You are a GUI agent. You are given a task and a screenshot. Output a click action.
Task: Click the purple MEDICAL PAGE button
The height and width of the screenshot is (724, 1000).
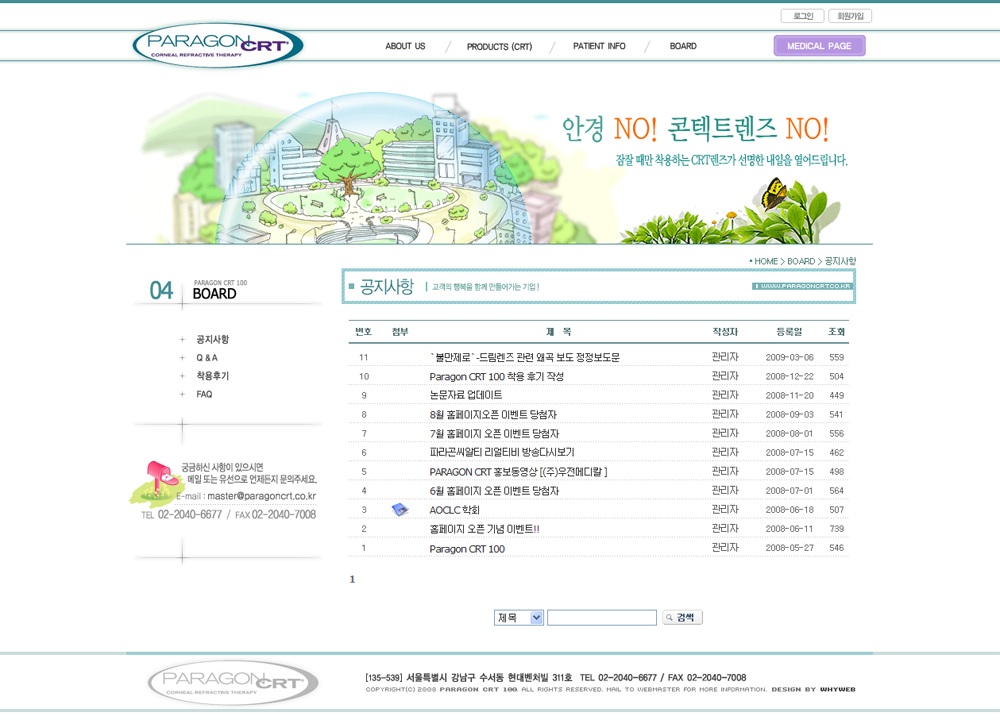coord(819,46)
